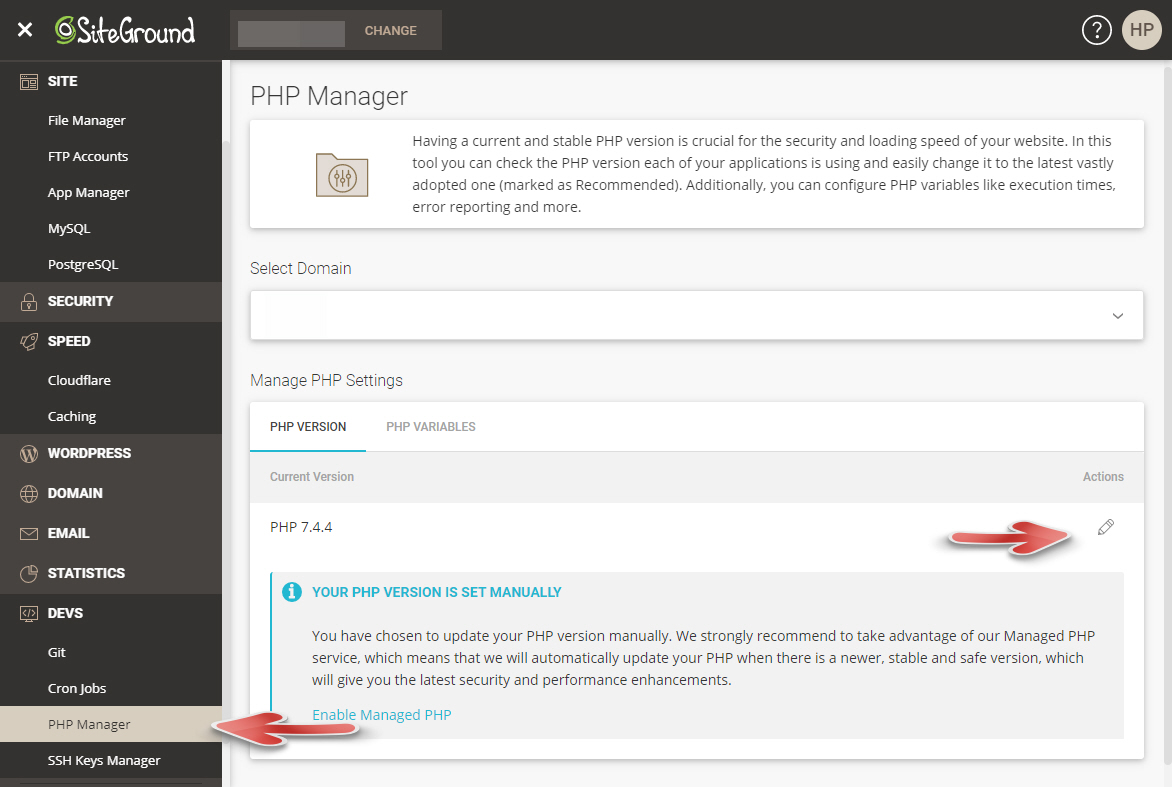Switch to the PHP VARIABLES tab
This screenshot has height=787, width=1172.
coord(431,427)
